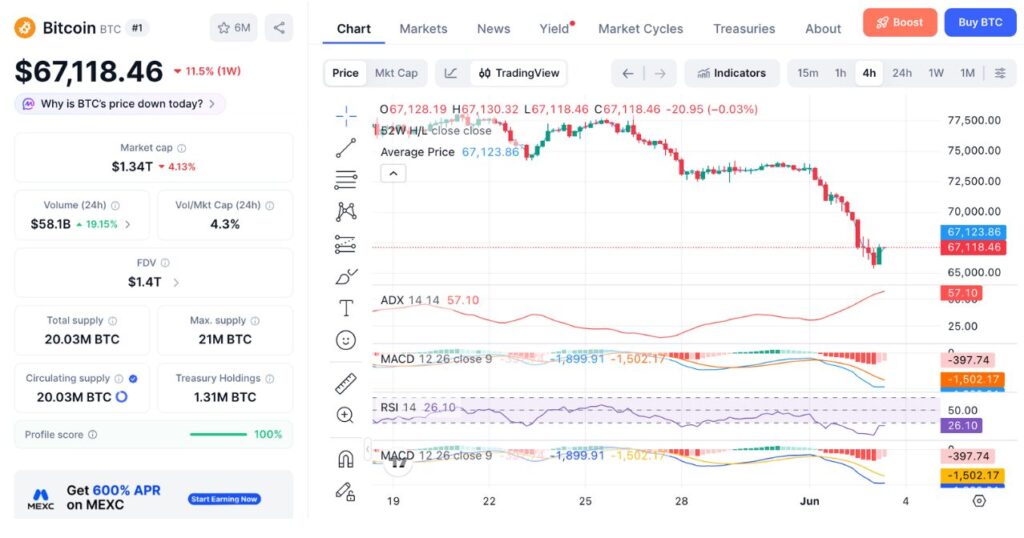
Task: Select the brush drawing tool
Action: (x=346, y=276)
